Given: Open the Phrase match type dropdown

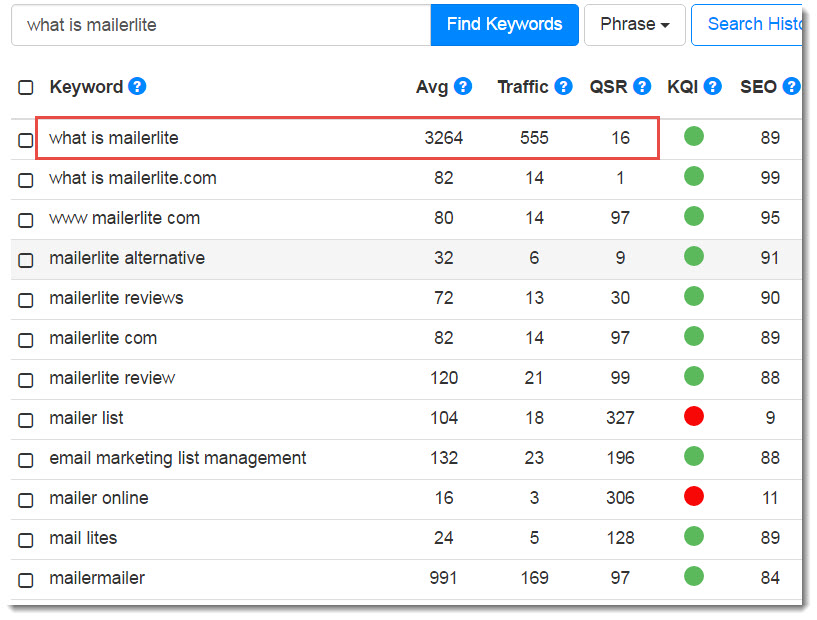Looking at the screenshot, I should coord(634,24).
